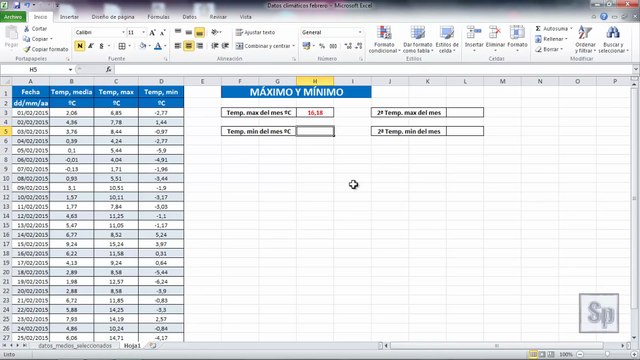
Task: Click the borders icon
Action: point(122,46)
